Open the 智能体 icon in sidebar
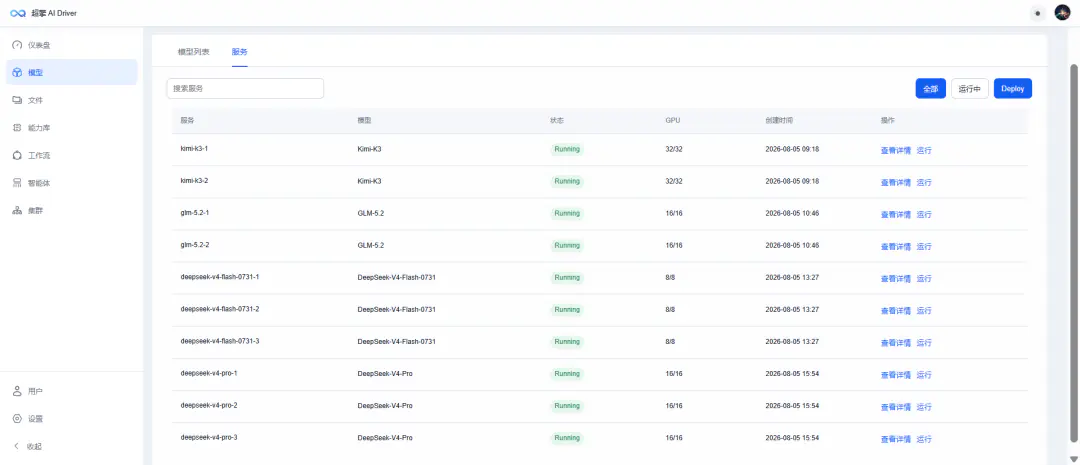 17,183
